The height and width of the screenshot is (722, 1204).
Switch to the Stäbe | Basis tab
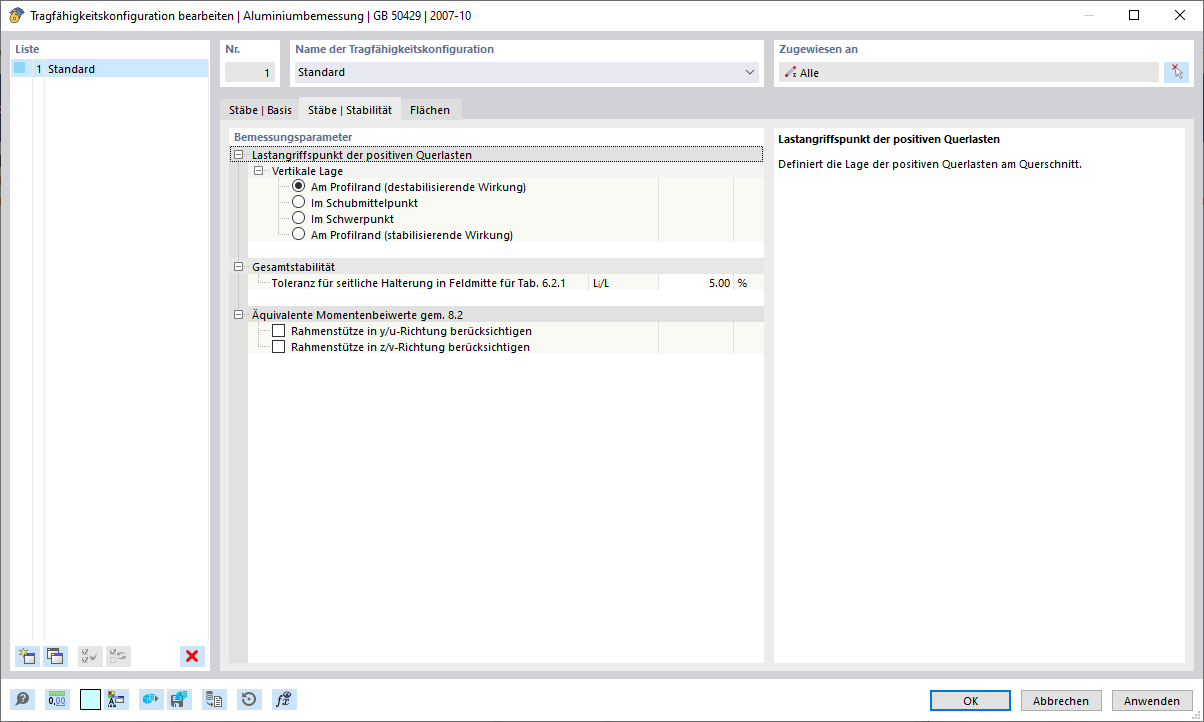[260, 110]
